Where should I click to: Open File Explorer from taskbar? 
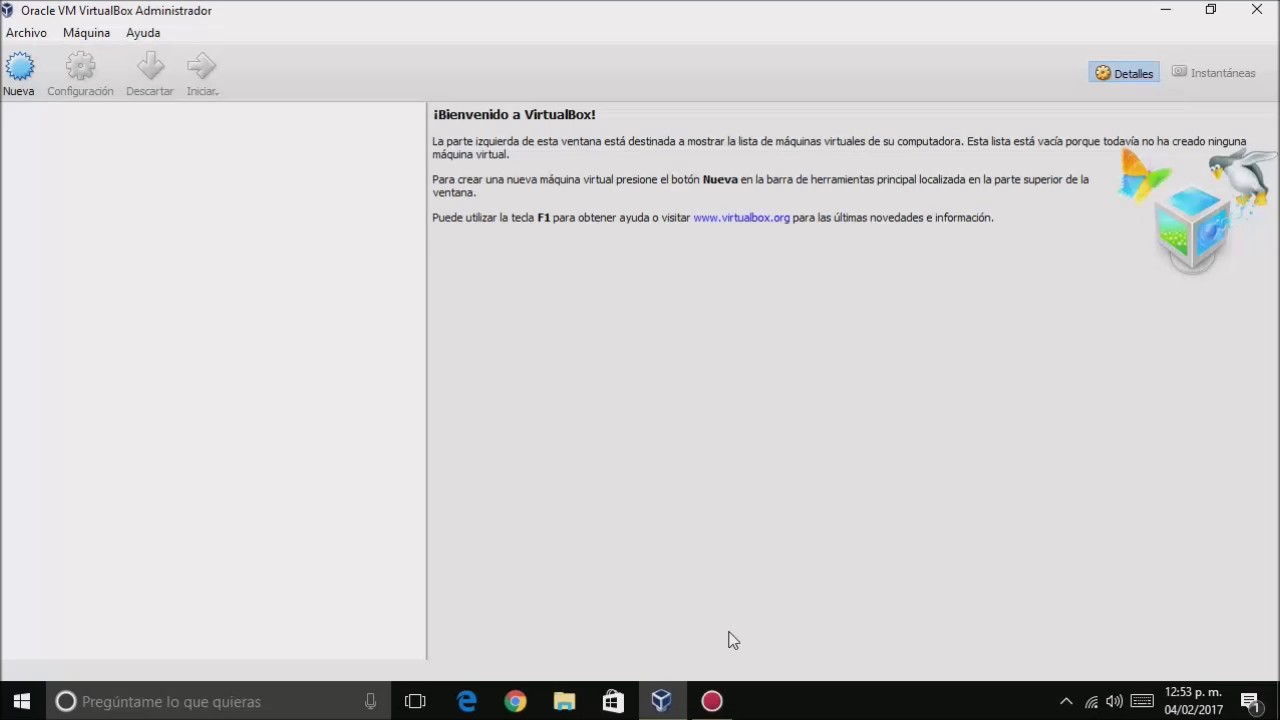(x=564, y=701)
